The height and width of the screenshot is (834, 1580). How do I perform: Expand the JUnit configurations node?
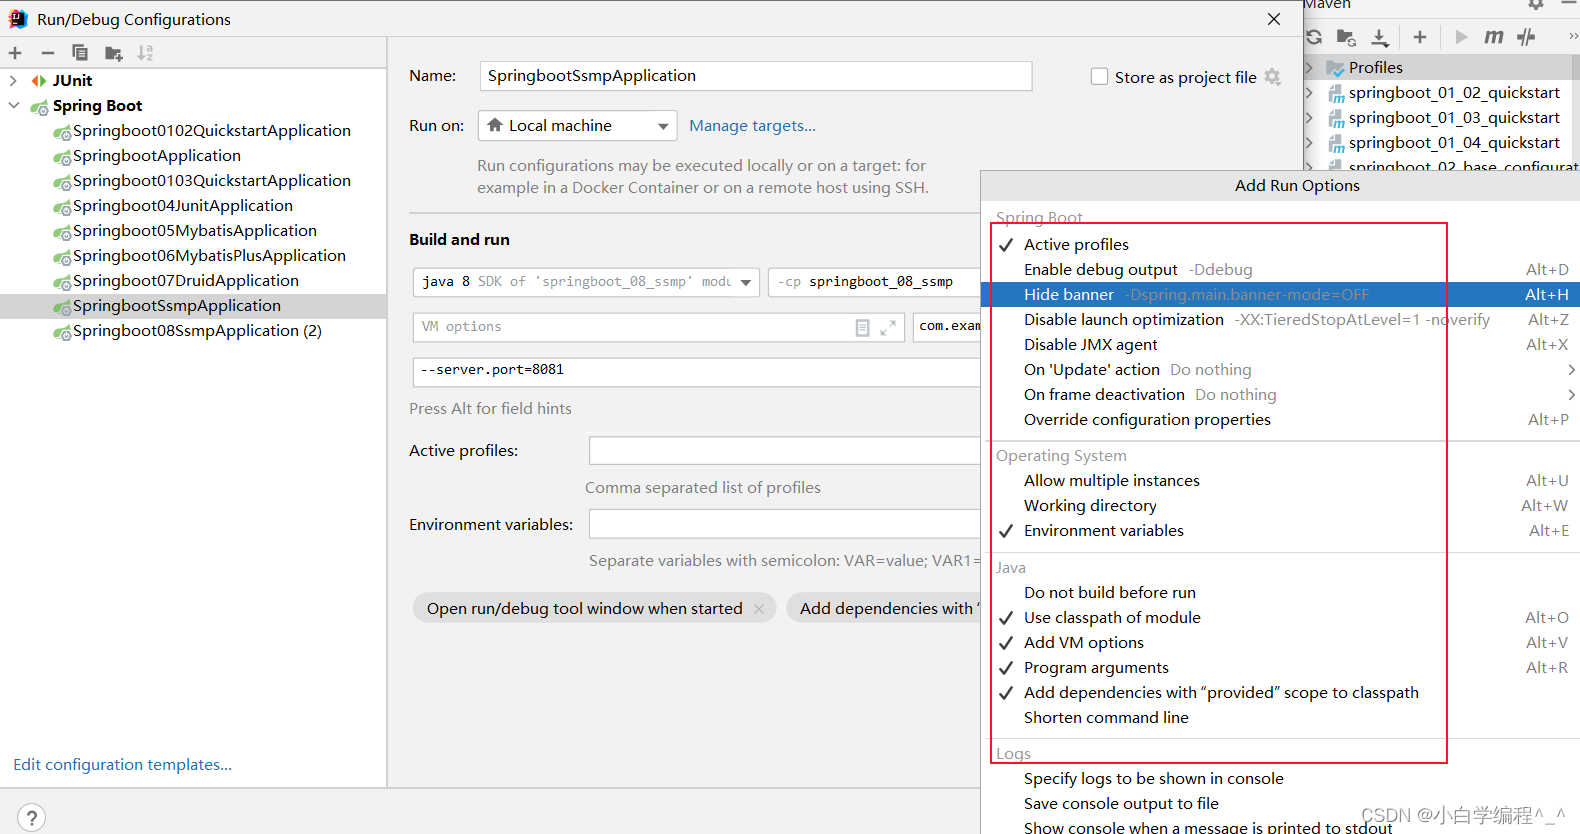pyautogui.click(x=13, y=80)
